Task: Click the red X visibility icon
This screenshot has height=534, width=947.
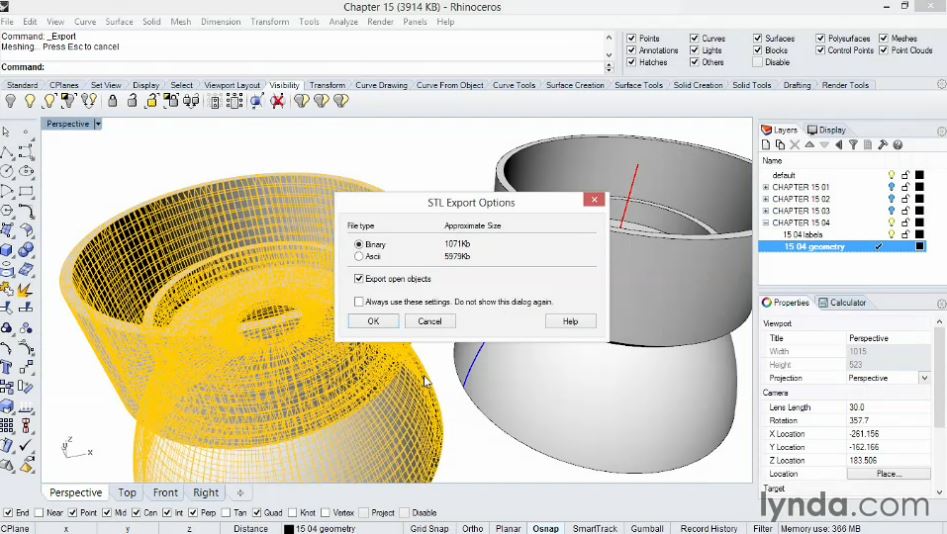Action: (x=277, y=101)
